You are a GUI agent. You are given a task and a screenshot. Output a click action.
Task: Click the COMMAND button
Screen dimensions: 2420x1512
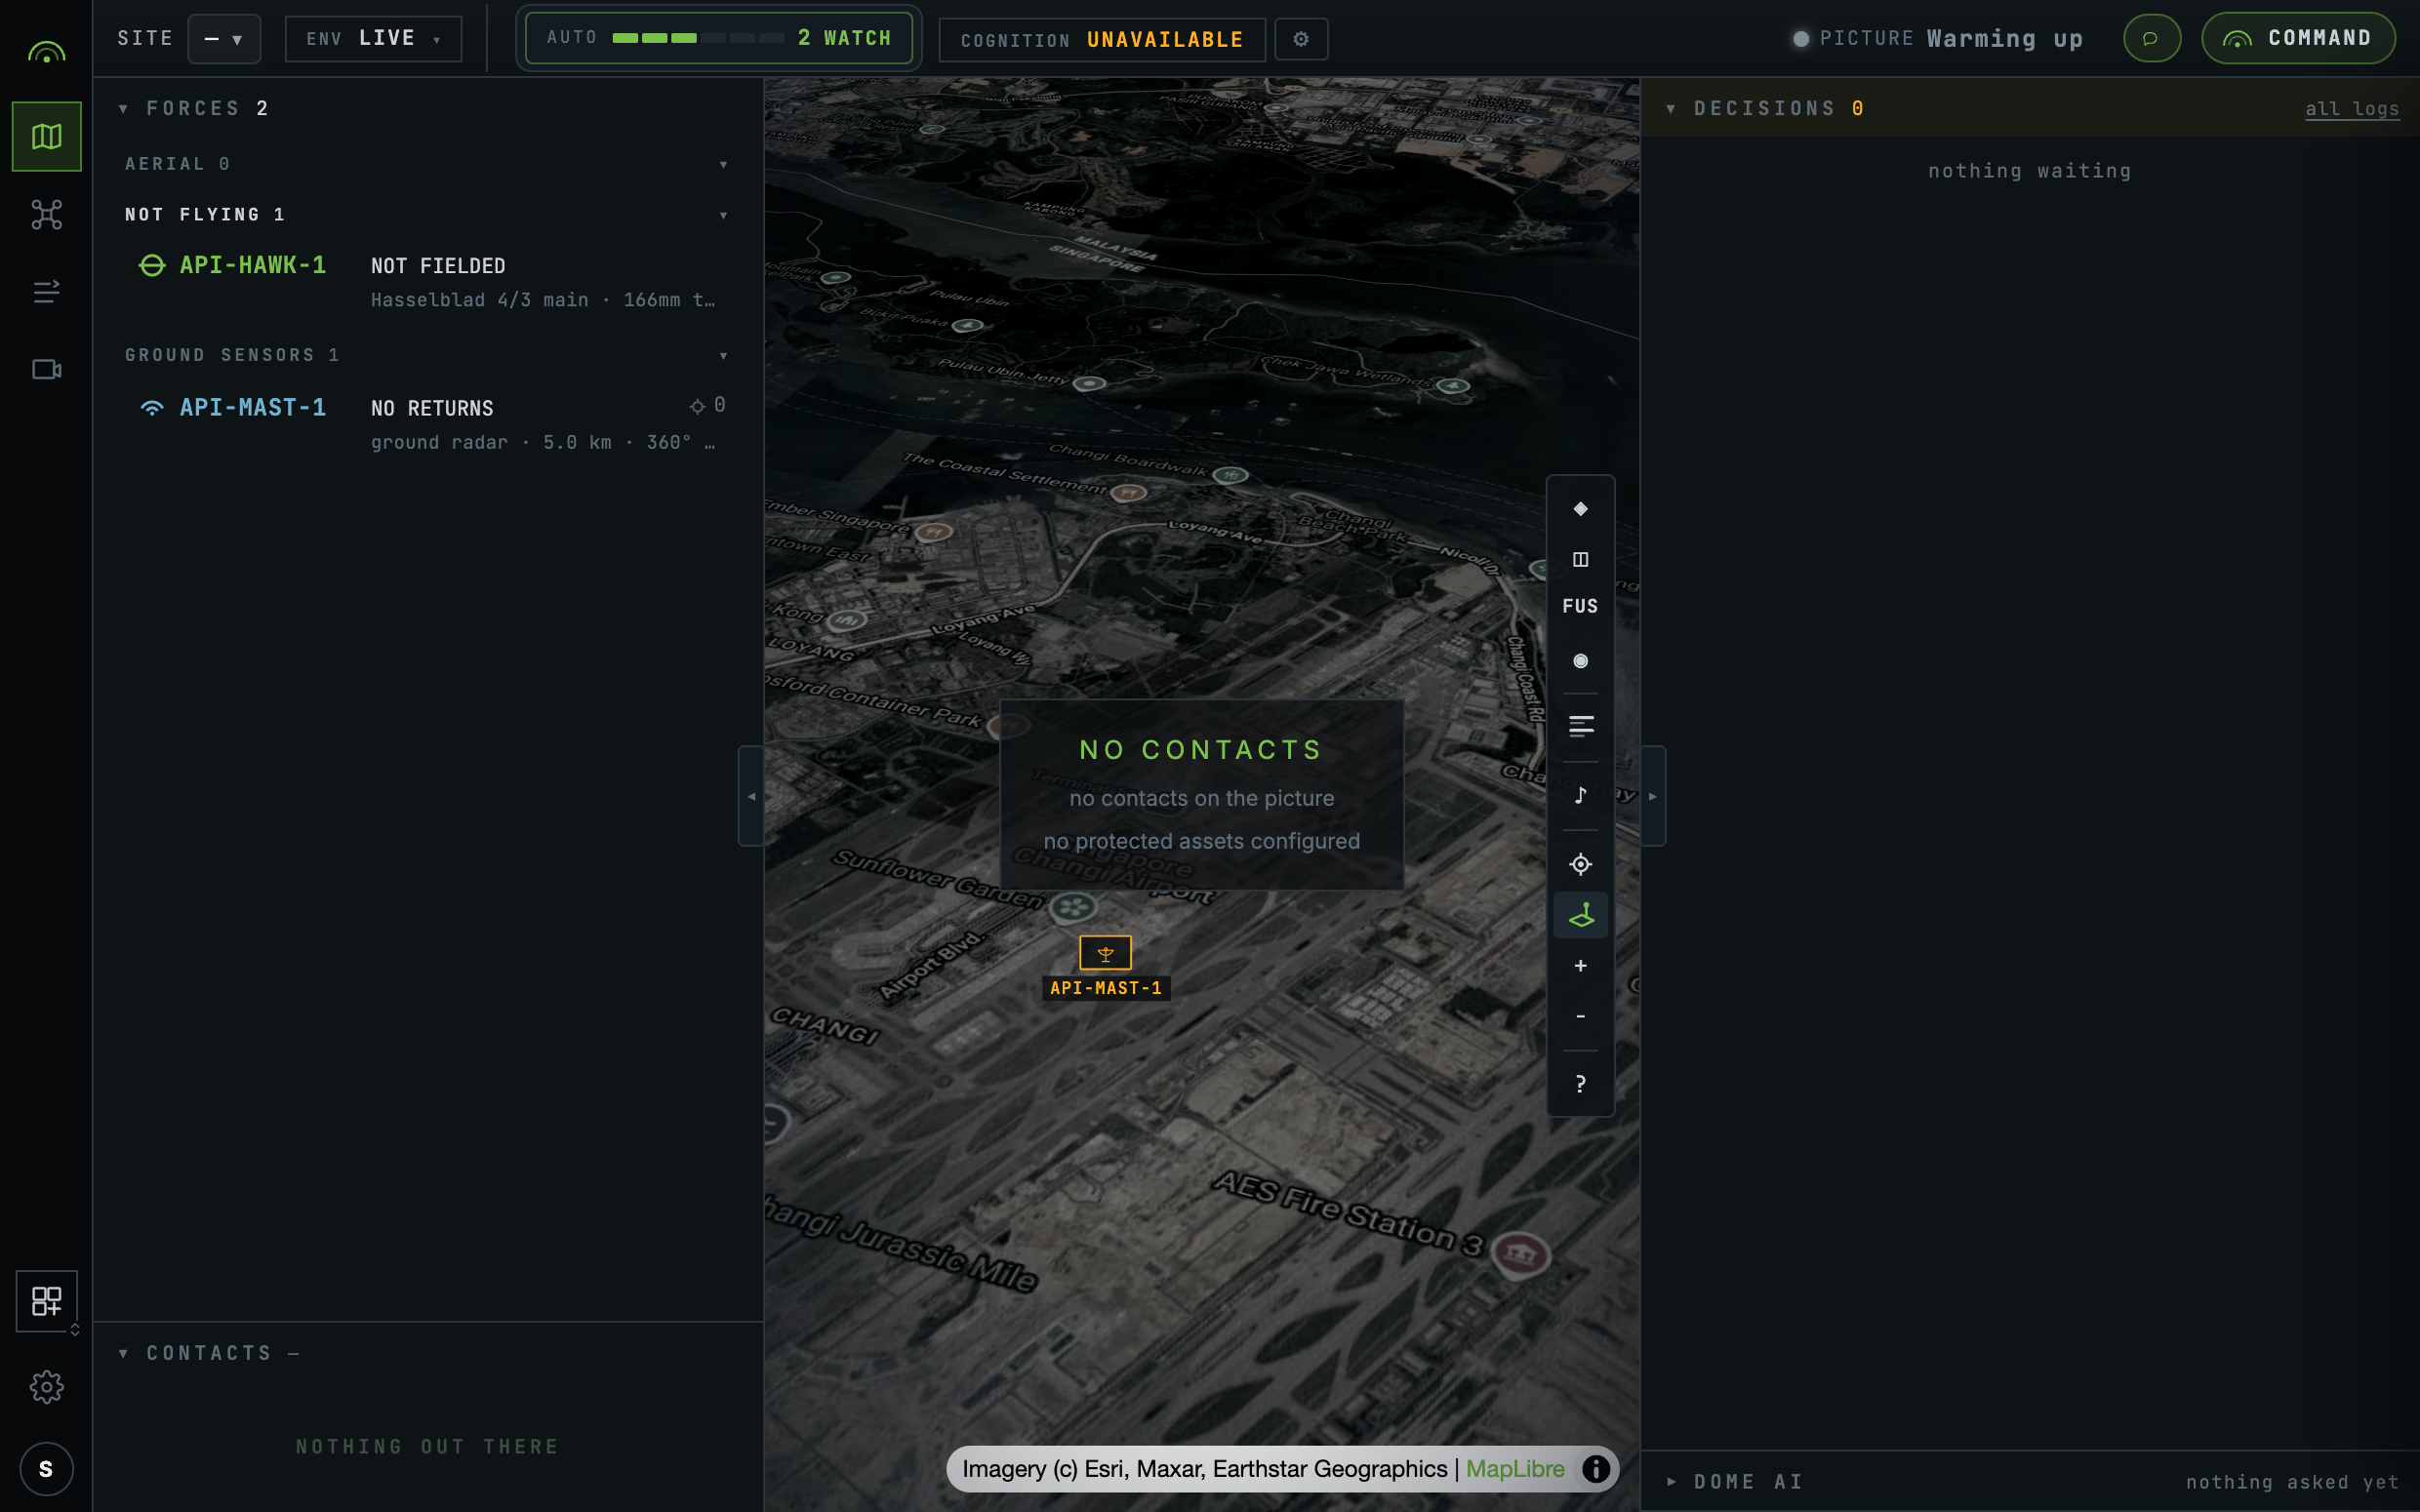click(x=2298, y=38)
